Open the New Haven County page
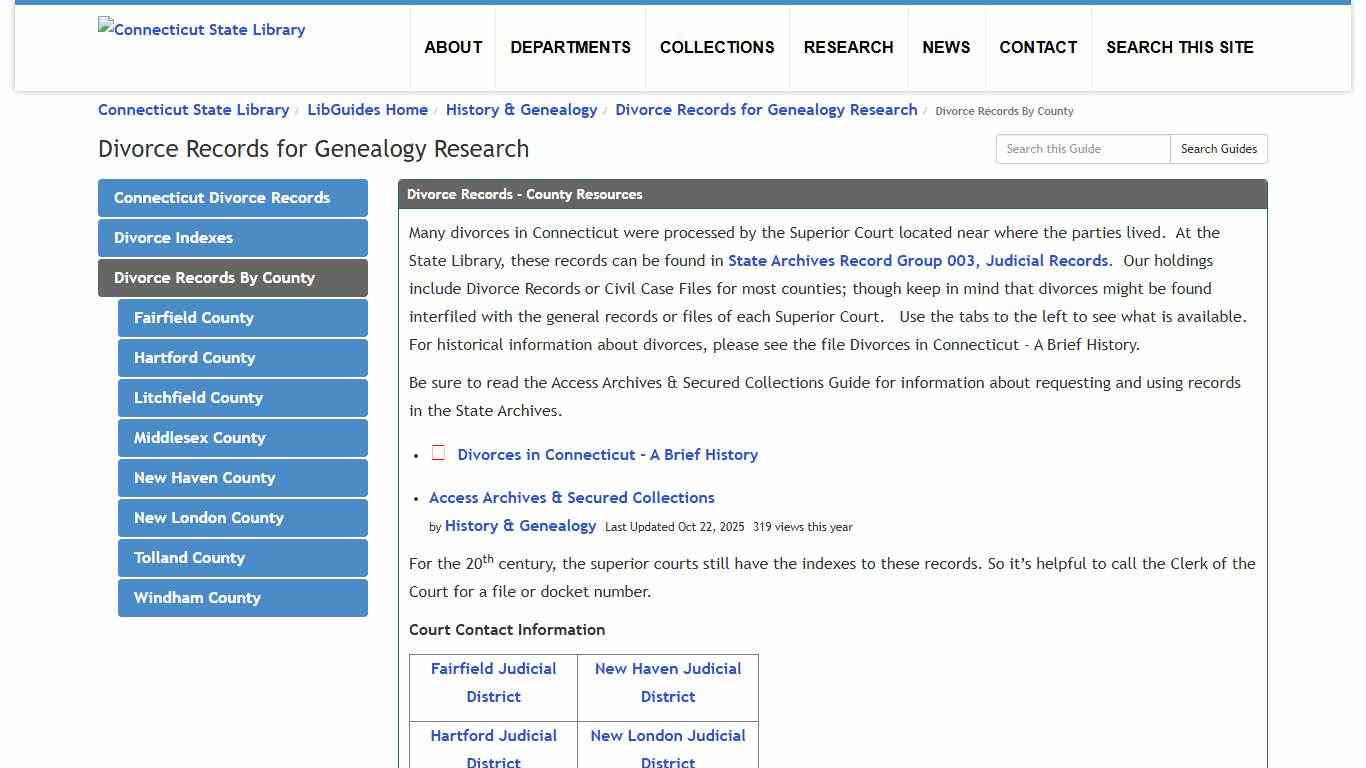 click(x=242, y=478)
